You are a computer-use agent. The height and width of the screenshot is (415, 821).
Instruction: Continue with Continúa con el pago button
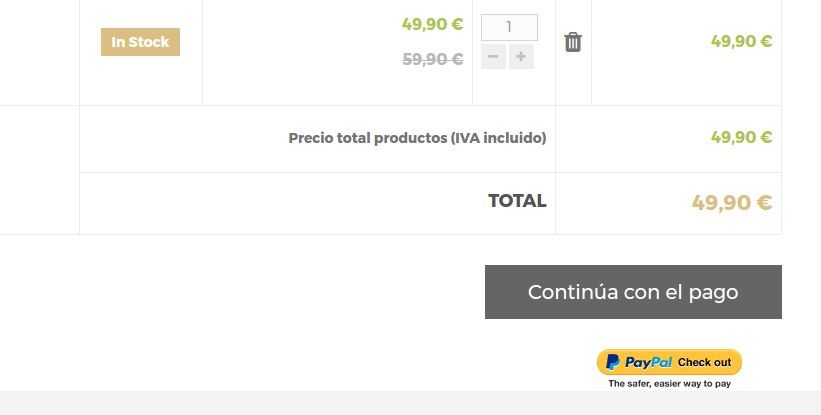(633, 292)
